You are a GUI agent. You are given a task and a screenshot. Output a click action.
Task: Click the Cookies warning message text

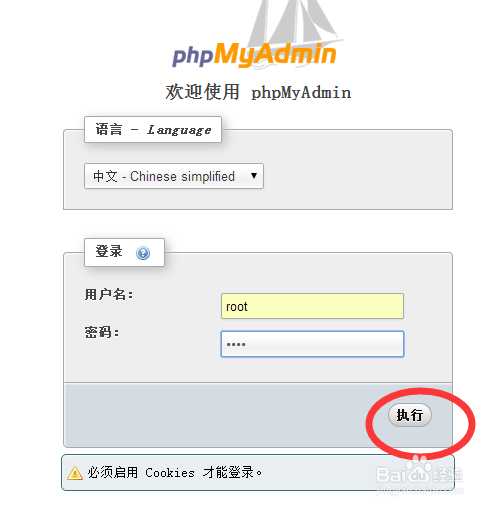point(175,472)
